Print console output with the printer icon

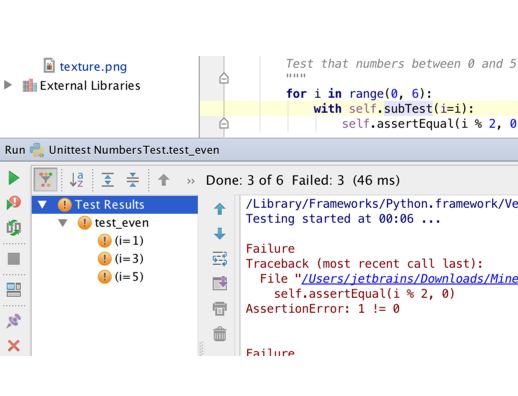220,308
